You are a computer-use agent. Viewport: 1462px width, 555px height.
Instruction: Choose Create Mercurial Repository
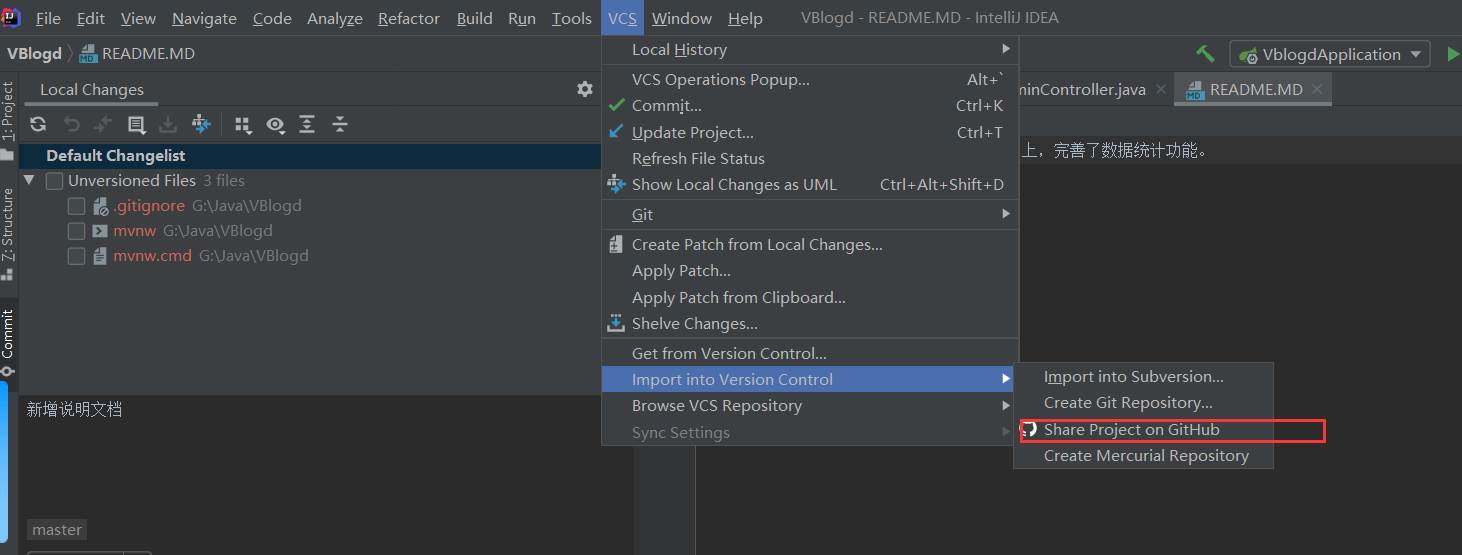[1144, 455]
